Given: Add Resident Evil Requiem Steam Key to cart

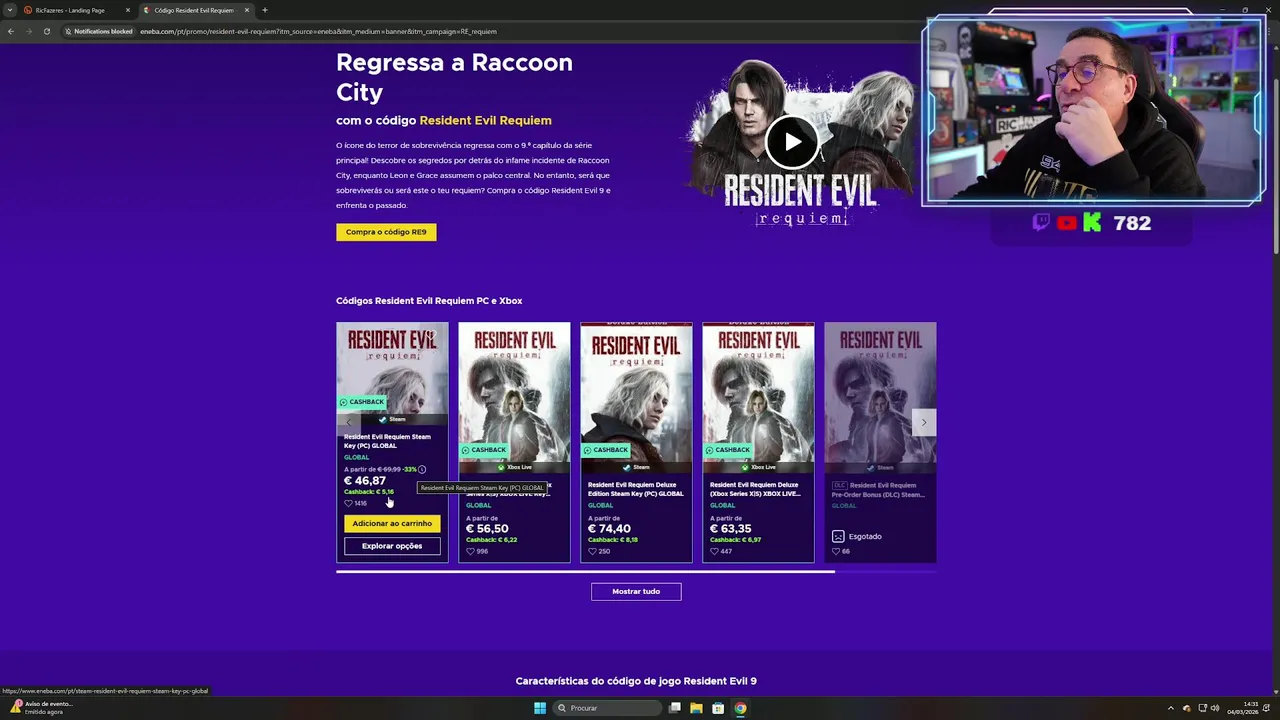Looking at the screenshot, I should point(392,523).
